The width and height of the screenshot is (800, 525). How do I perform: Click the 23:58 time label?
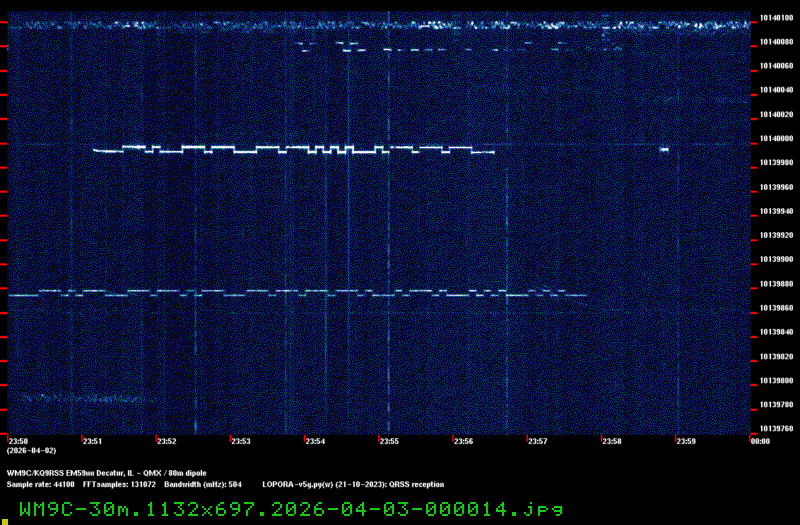(x=611, y=441)
